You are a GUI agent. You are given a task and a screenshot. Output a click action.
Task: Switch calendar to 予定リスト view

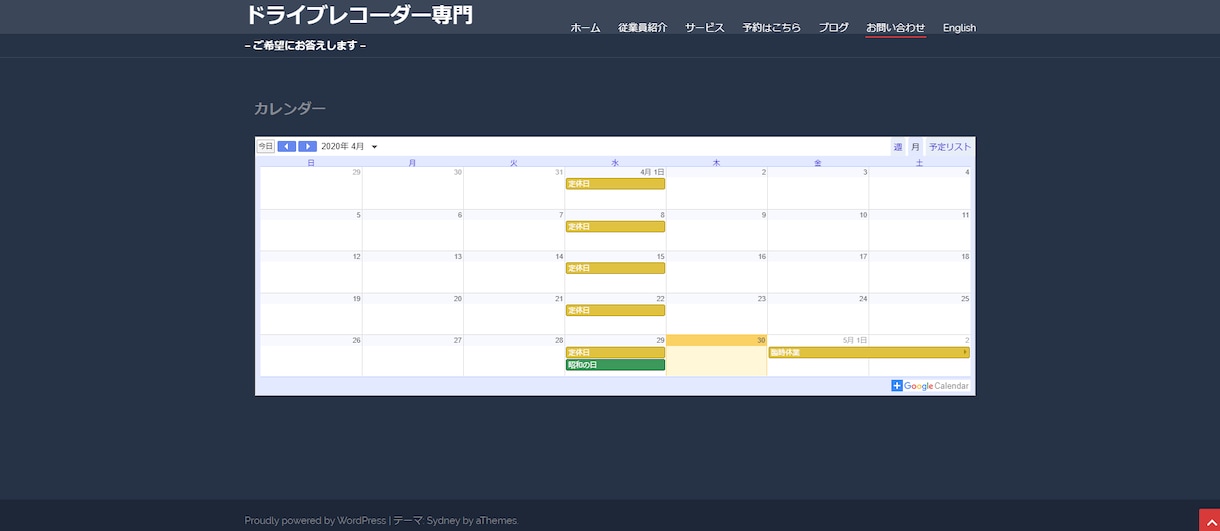[950, 147]
